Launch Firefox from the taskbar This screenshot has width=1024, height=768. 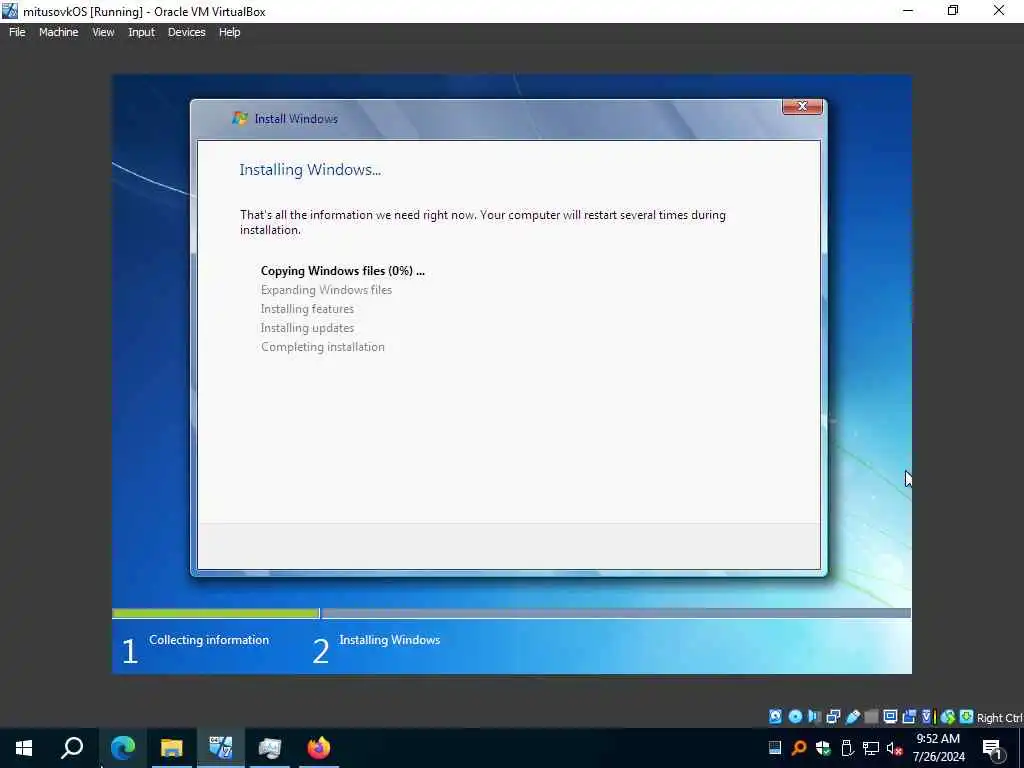click(x=319, y=748)
